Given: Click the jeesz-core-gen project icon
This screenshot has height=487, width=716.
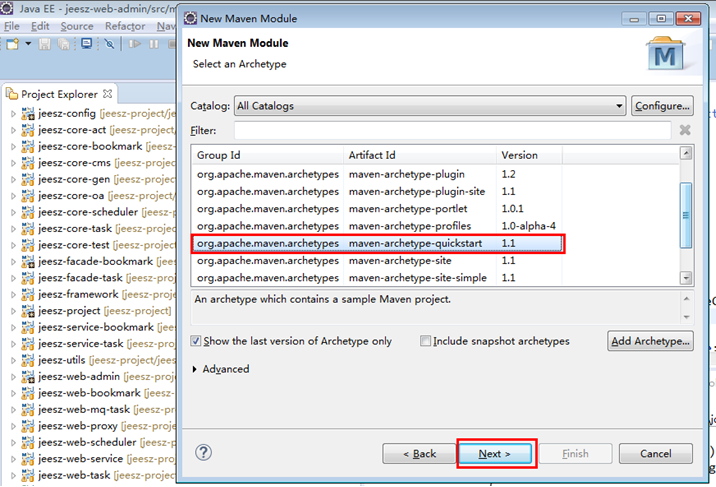Looking at the screenshot, I should (x=28, y=179).
